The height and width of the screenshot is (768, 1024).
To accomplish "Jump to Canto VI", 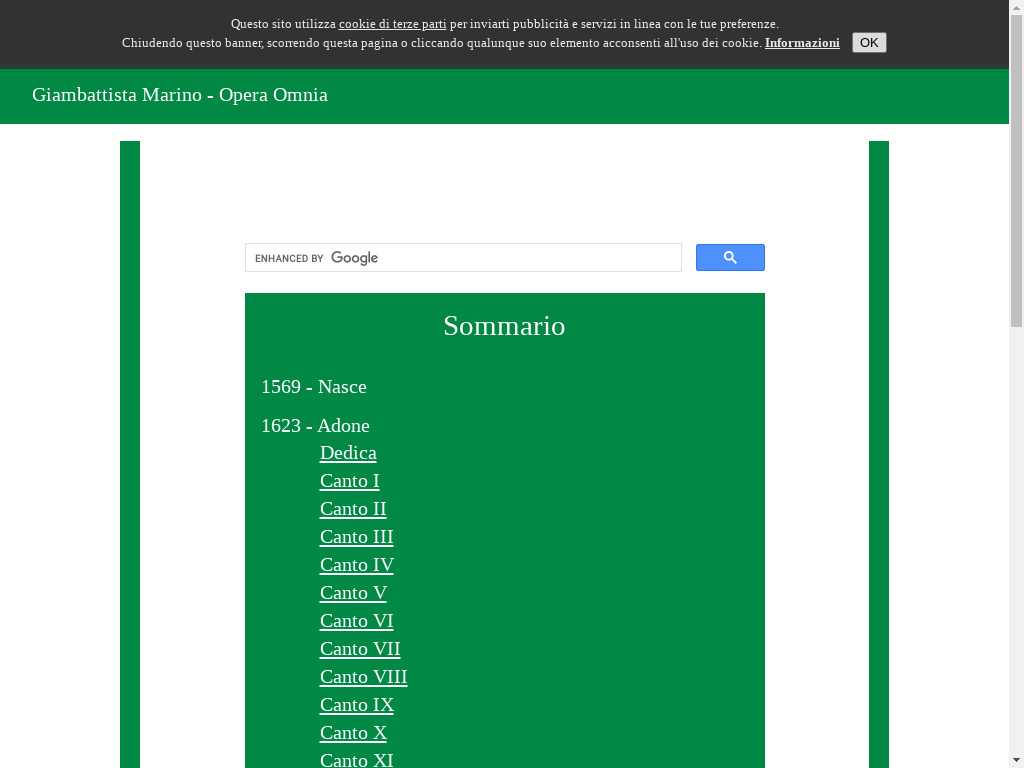I will click(x=356, y=621).
